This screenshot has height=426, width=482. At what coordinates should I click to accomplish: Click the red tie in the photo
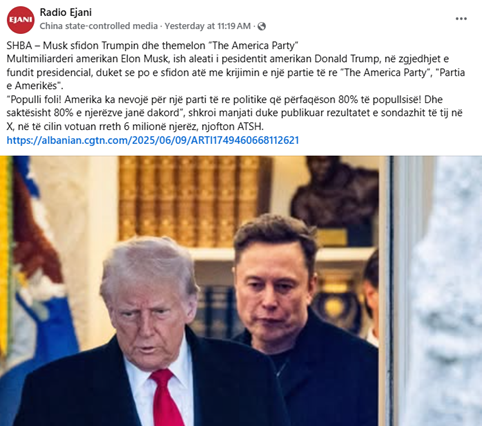point(166,397)
